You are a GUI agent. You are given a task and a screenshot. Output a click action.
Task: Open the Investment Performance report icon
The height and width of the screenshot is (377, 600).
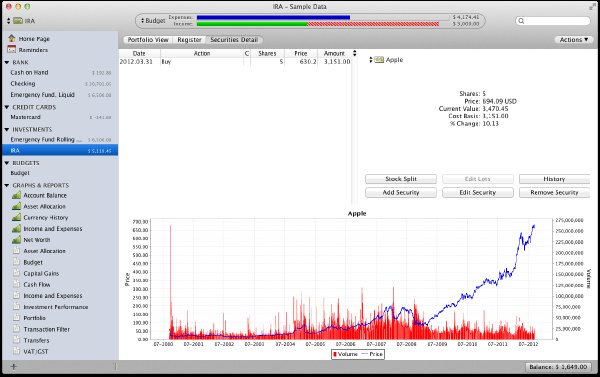point(16,306)
